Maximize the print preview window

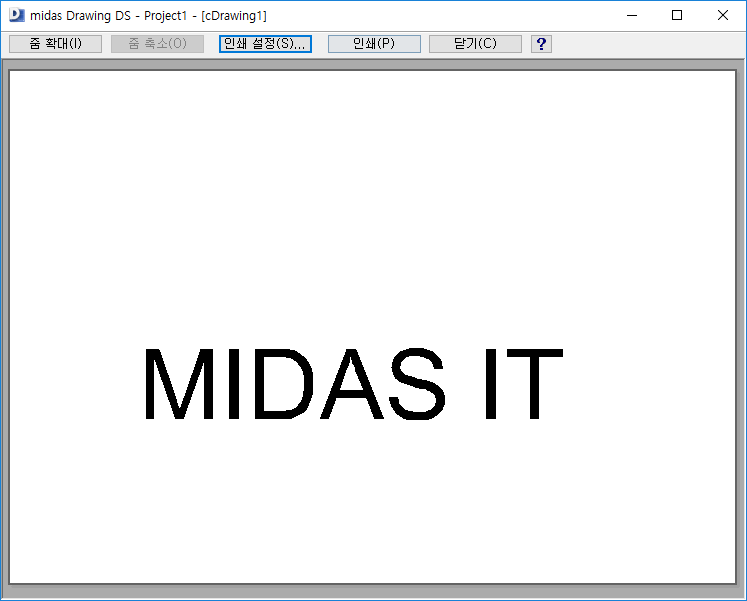pos(677,15)
